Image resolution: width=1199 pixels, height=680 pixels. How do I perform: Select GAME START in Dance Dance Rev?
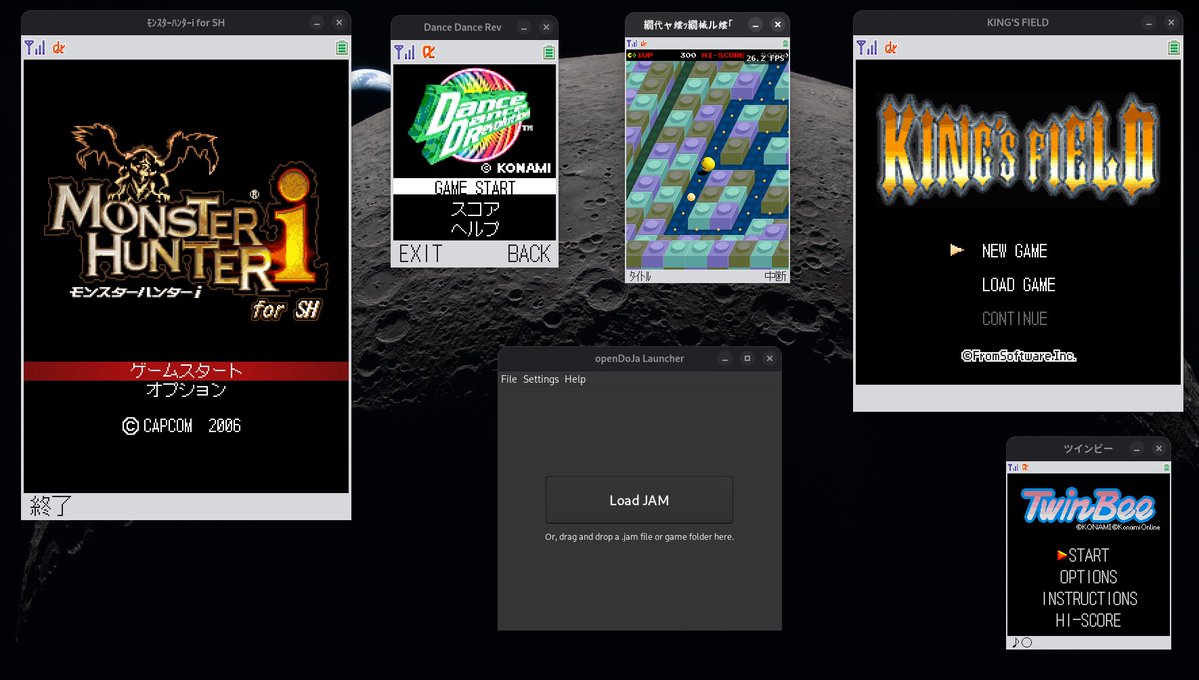click(475, 187)
